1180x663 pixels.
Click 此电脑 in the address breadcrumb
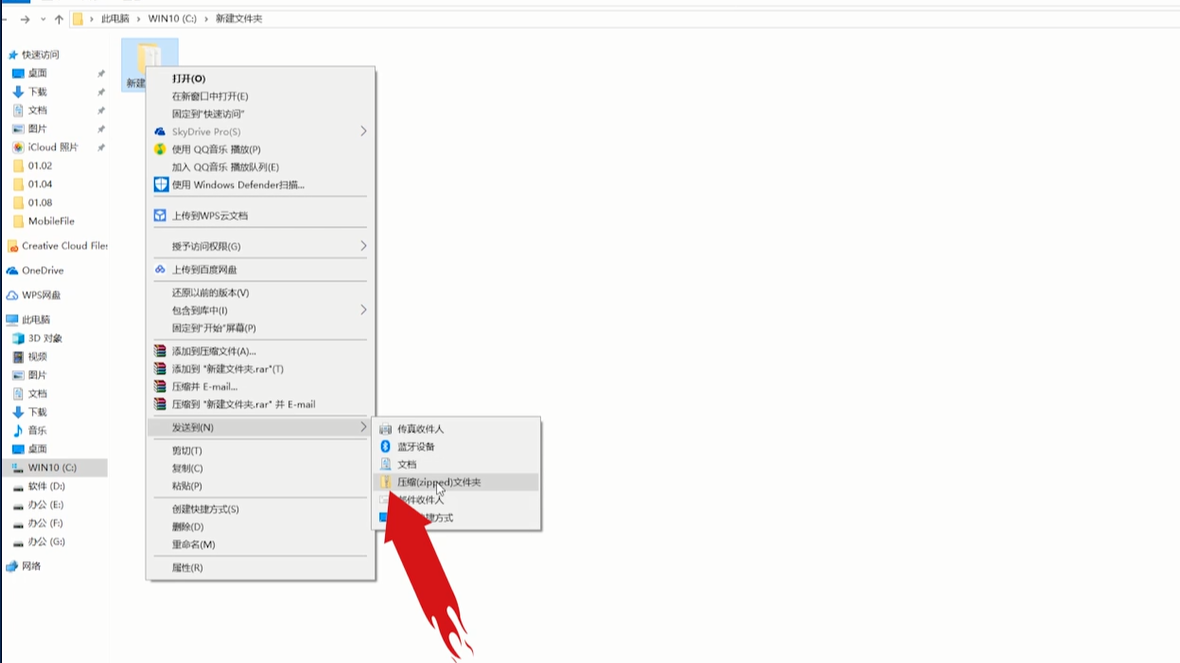coord(115,19)
